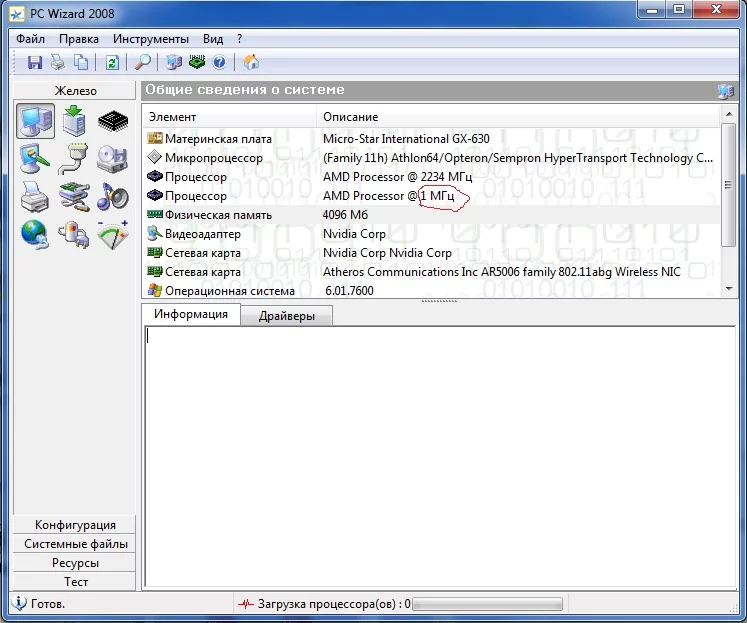Viewport: 747px width, 623px height.
Task: Click the Print toolbar icon
Action: [58, 62]
